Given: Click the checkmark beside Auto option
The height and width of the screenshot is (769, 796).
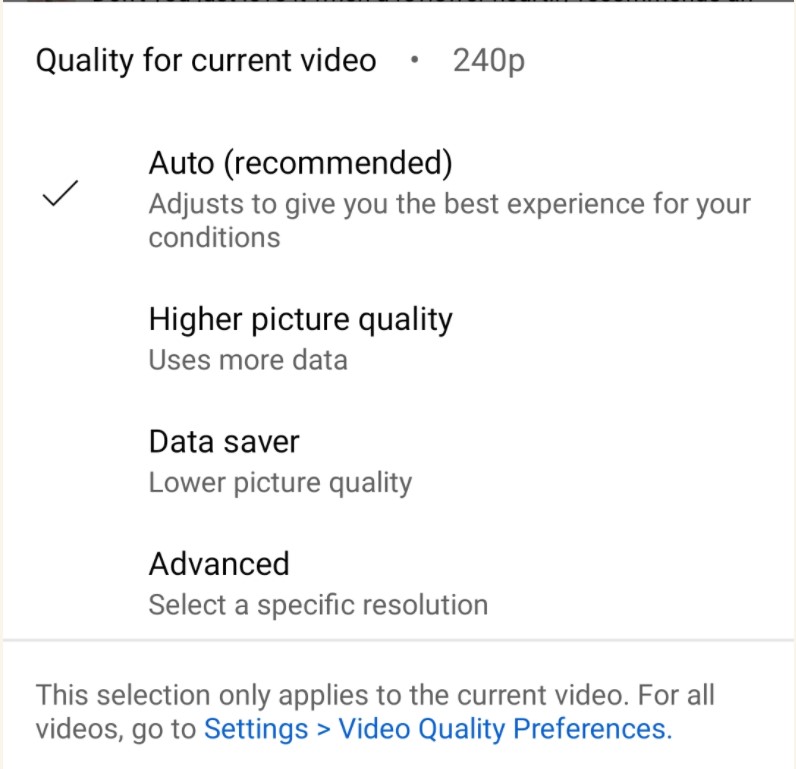Looking at the screenshot, I should [x=61, y=195].
